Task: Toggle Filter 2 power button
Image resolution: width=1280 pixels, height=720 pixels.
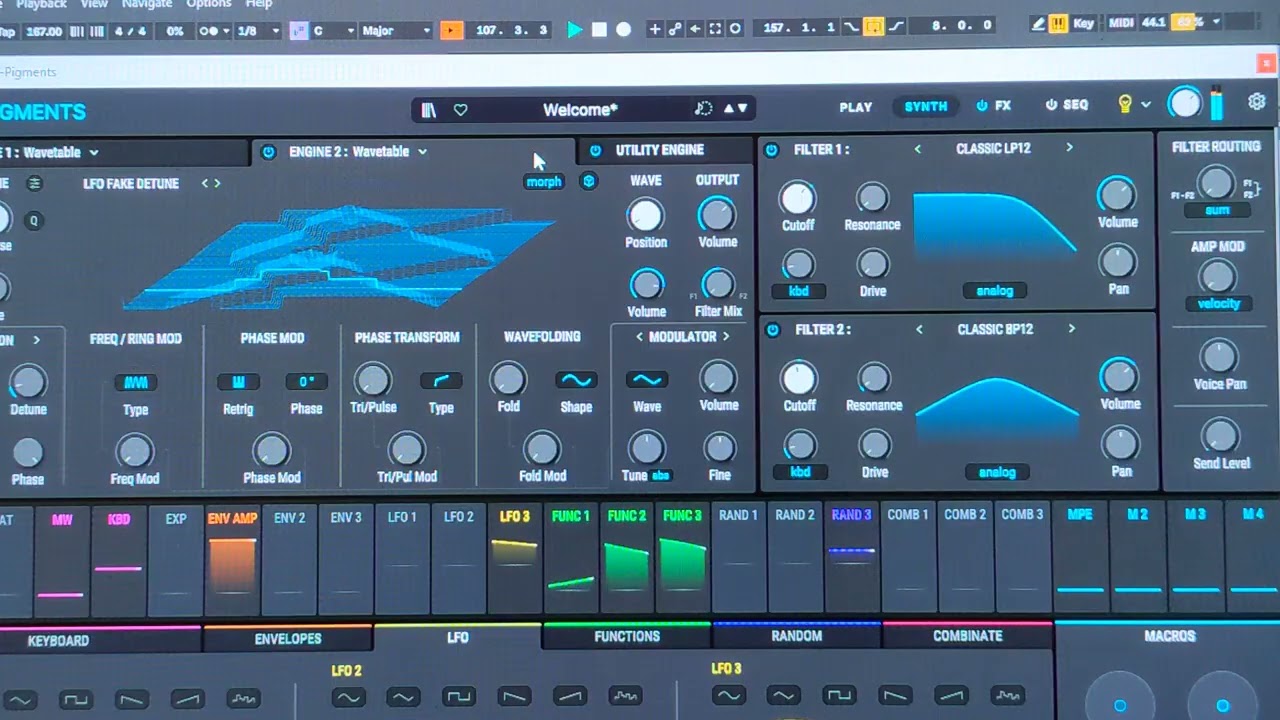Action: 771,330
